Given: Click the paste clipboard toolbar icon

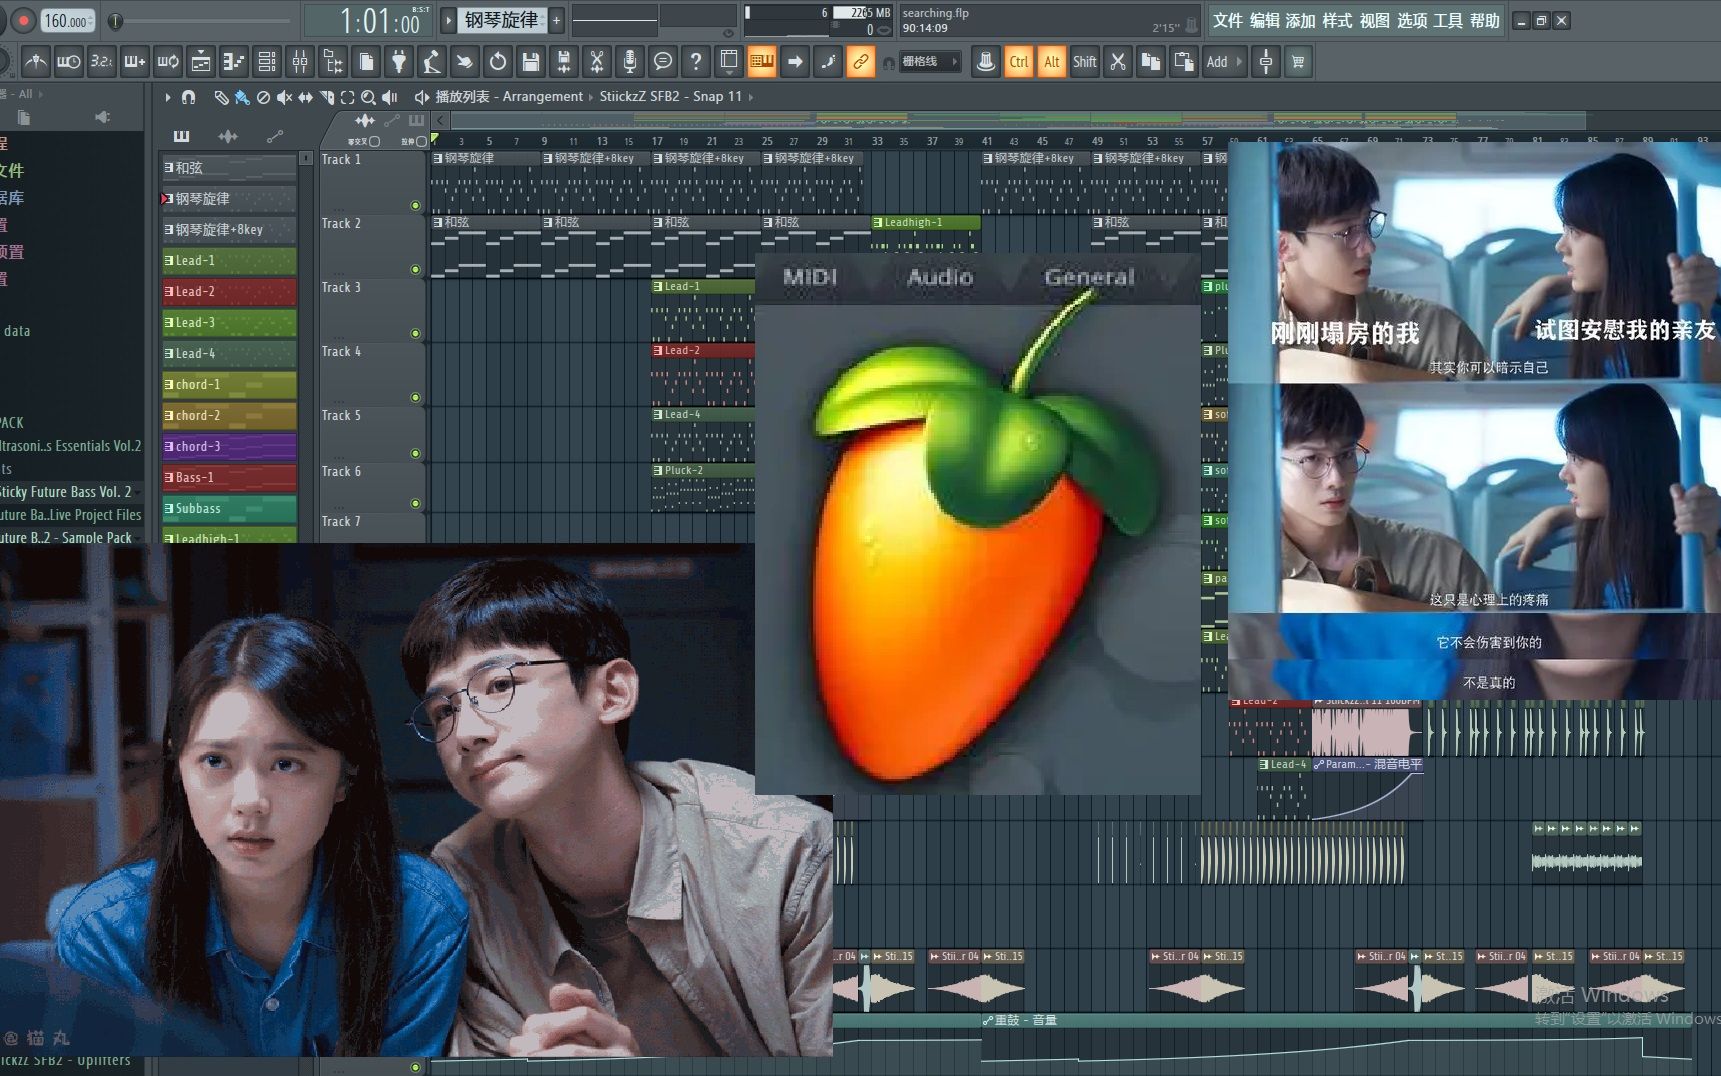Looking at the screenshot, I should coord(1184,62).
